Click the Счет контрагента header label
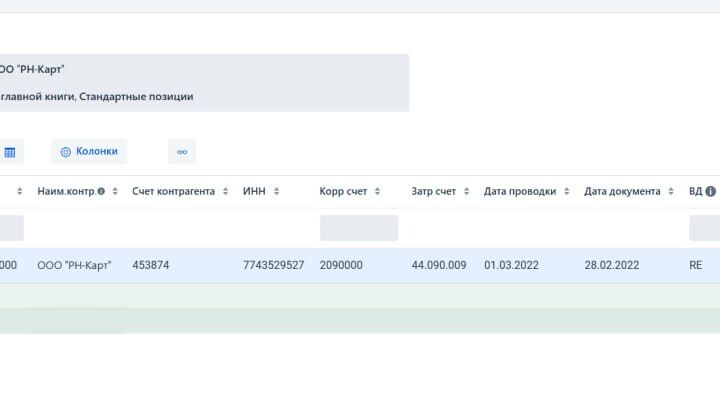Screen dimensions: 720x399 click(x=174, y=191)
